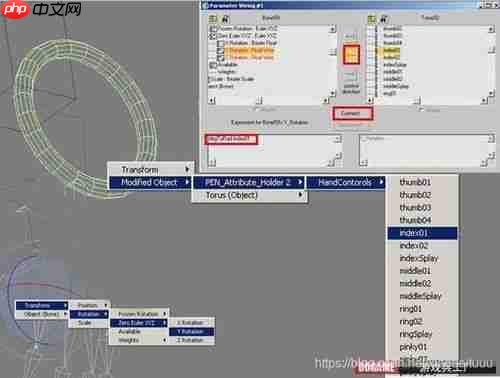This screenshot has width=500, height=378.
Task: Click direction arrow above the highlighted arrow button
Action: click(x=351, y=35)
